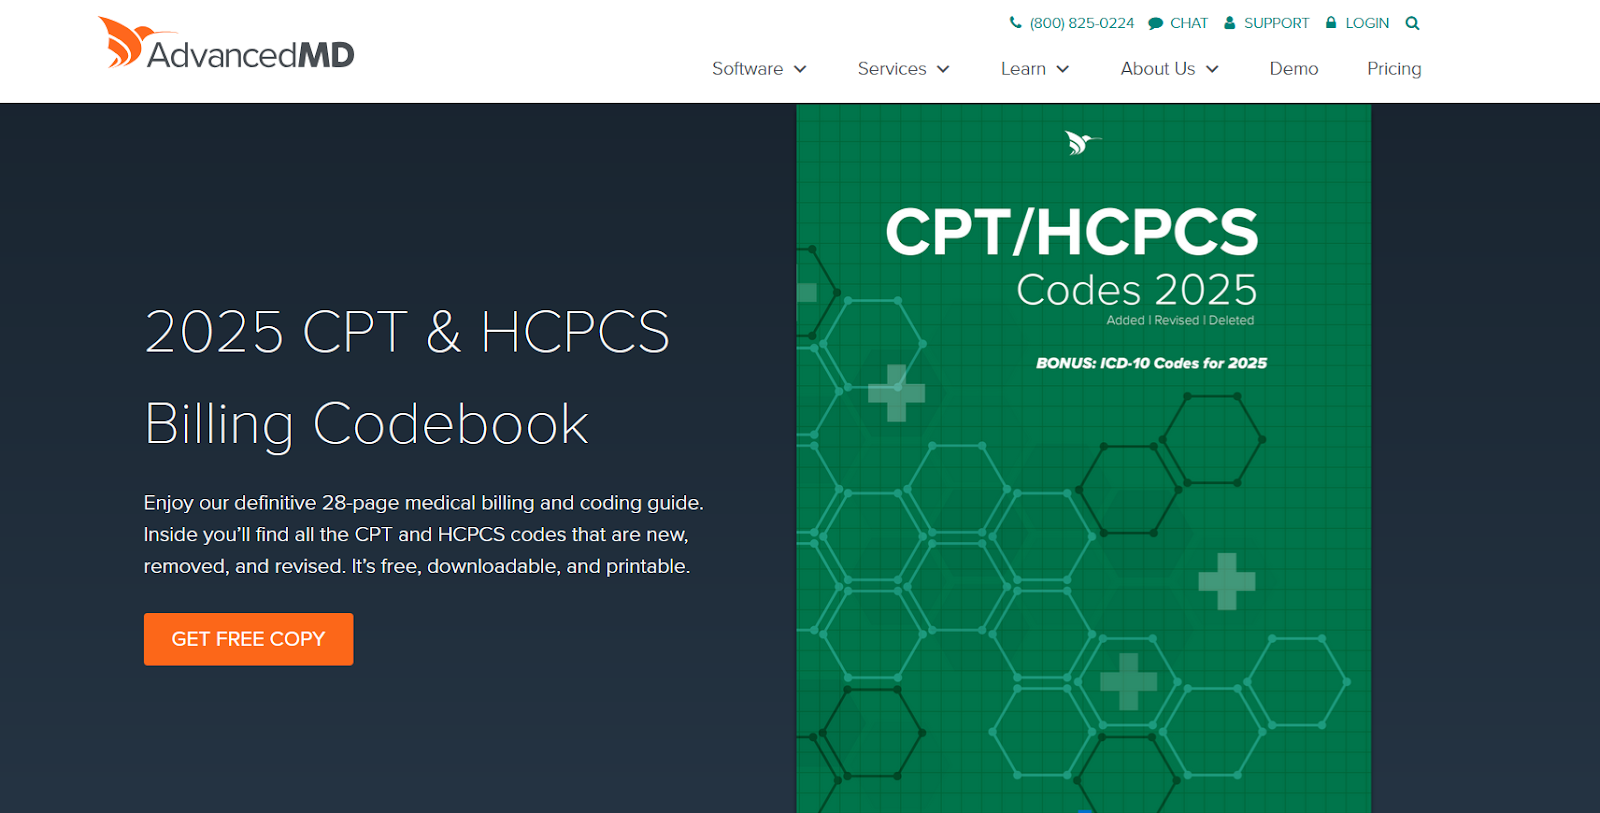Click the GET FREE COPY button
This screenshot has height=813, width=1600.
coord(248,639)
